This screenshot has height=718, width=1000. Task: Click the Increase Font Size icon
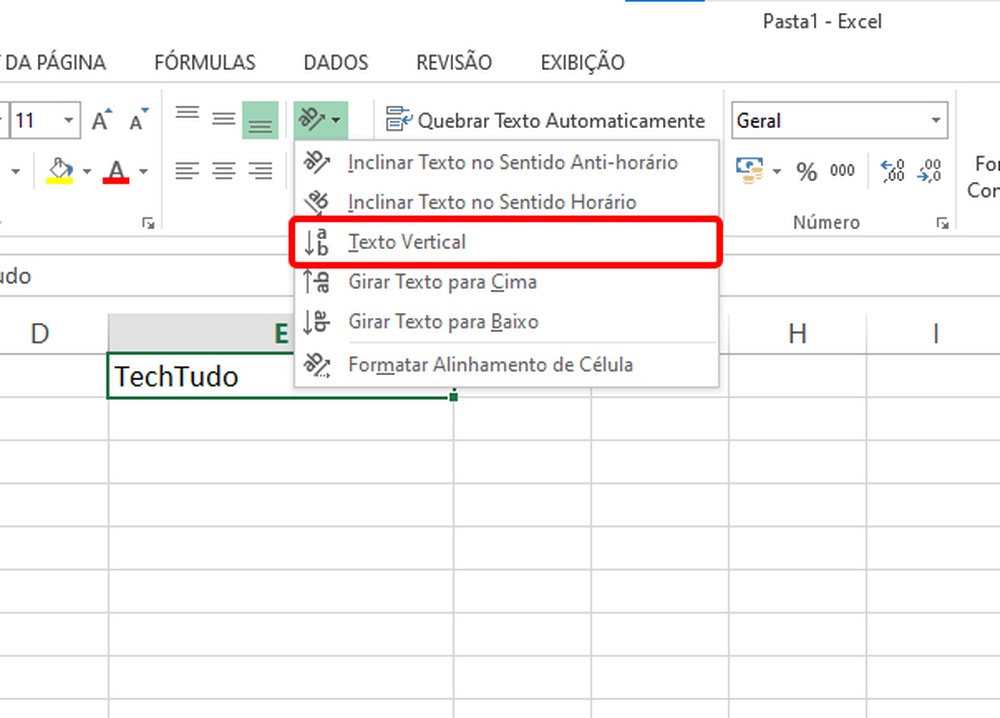click(x=100, y=118)
